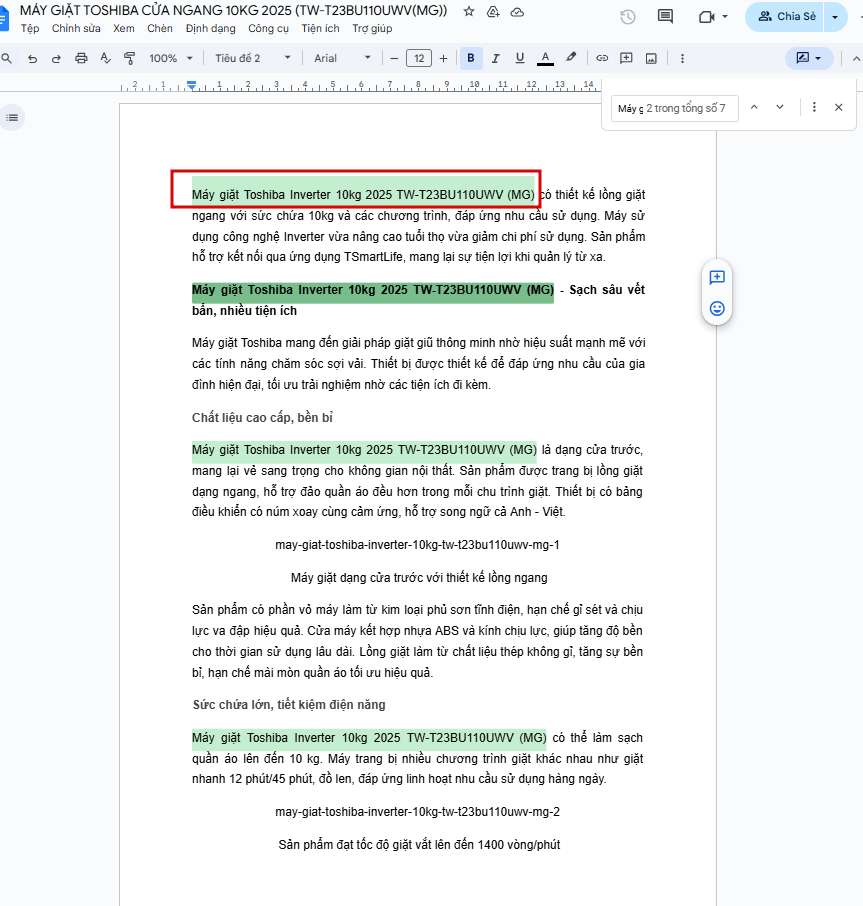This screenshot has height=906, width=863.
Task: Toggle bold formatting
Action: [471, 58]
